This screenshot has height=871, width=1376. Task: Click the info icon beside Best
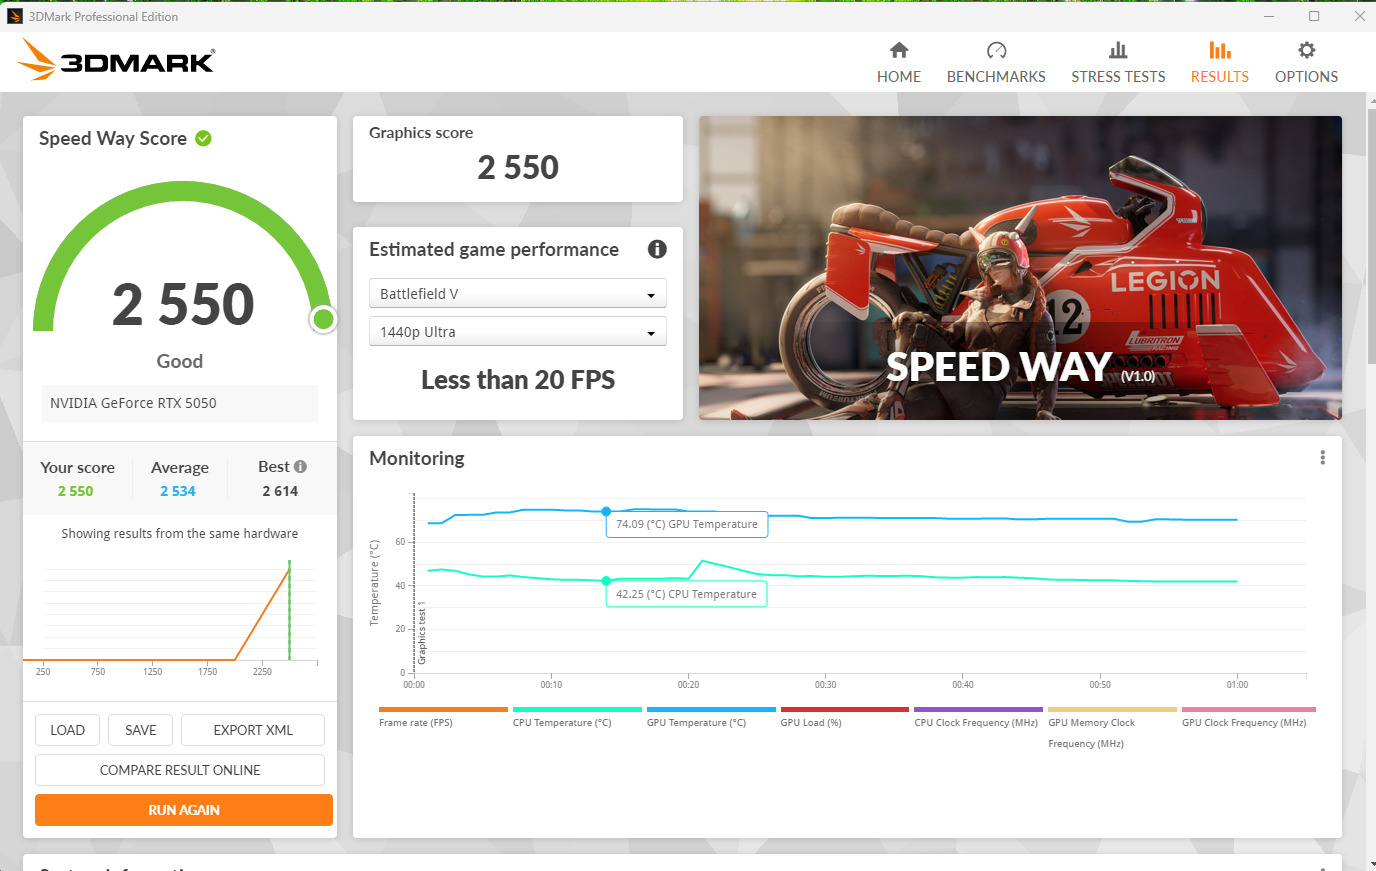click(x=300, y=466)
